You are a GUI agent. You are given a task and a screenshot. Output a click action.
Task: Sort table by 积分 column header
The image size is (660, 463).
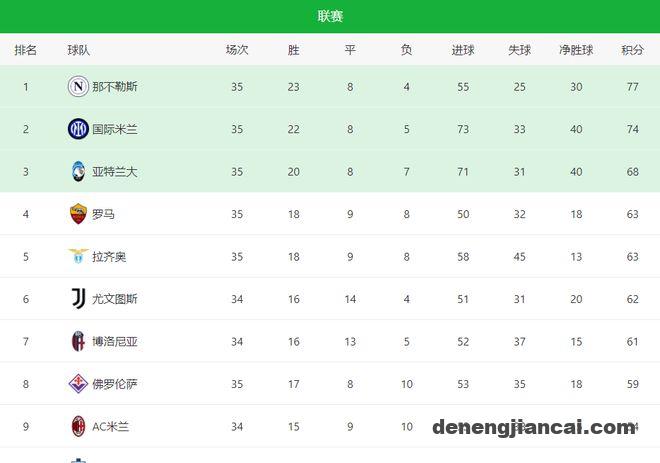632,50
